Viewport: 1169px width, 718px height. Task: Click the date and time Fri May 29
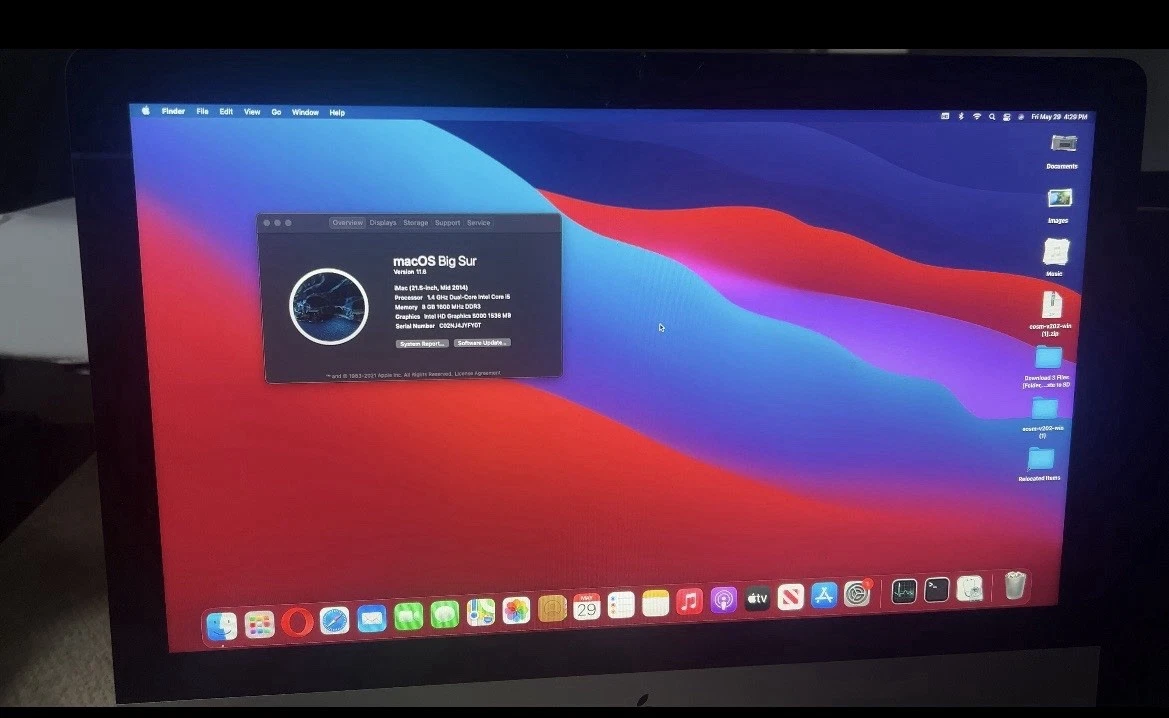click(x=1059, y=117)
